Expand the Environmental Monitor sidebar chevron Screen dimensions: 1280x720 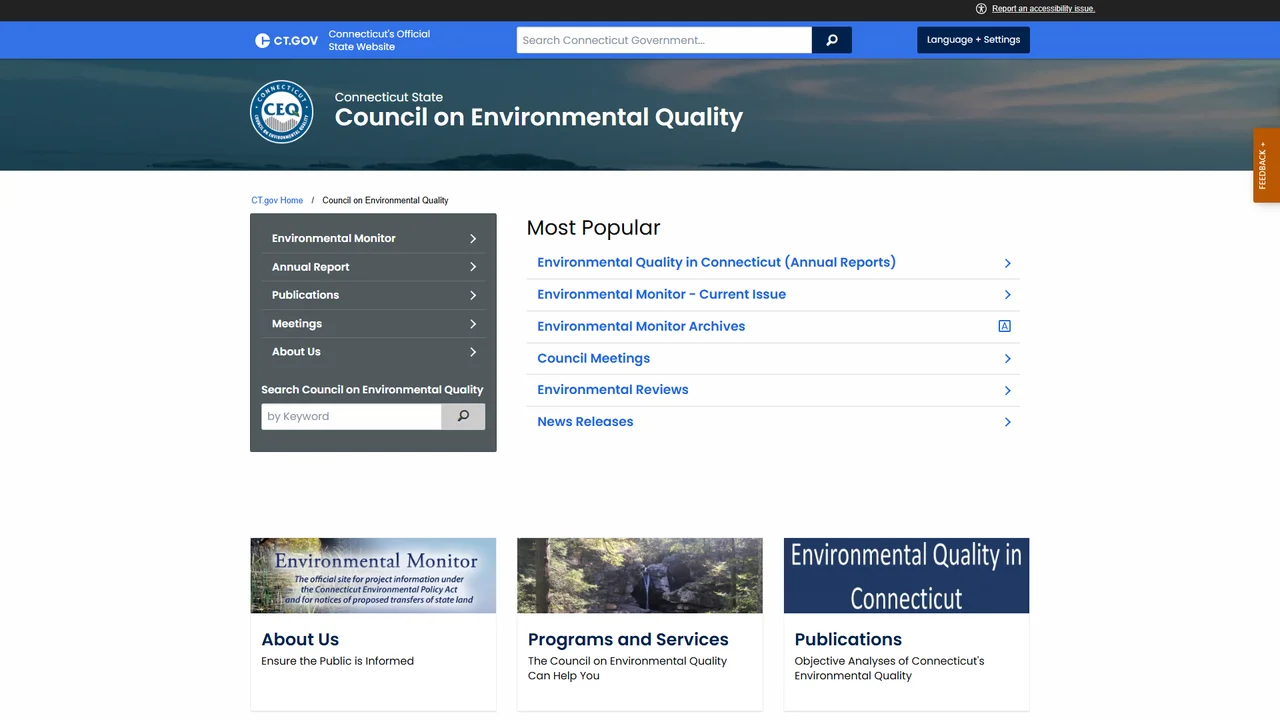[473, 239]
